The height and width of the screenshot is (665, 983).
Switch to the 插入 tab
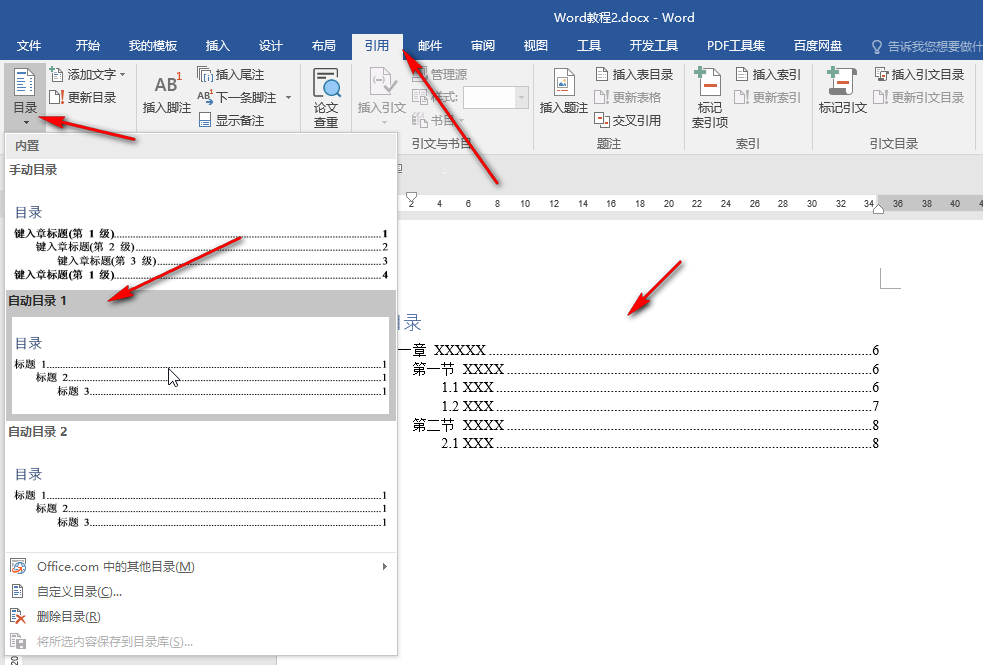click(x=218, y=46)
